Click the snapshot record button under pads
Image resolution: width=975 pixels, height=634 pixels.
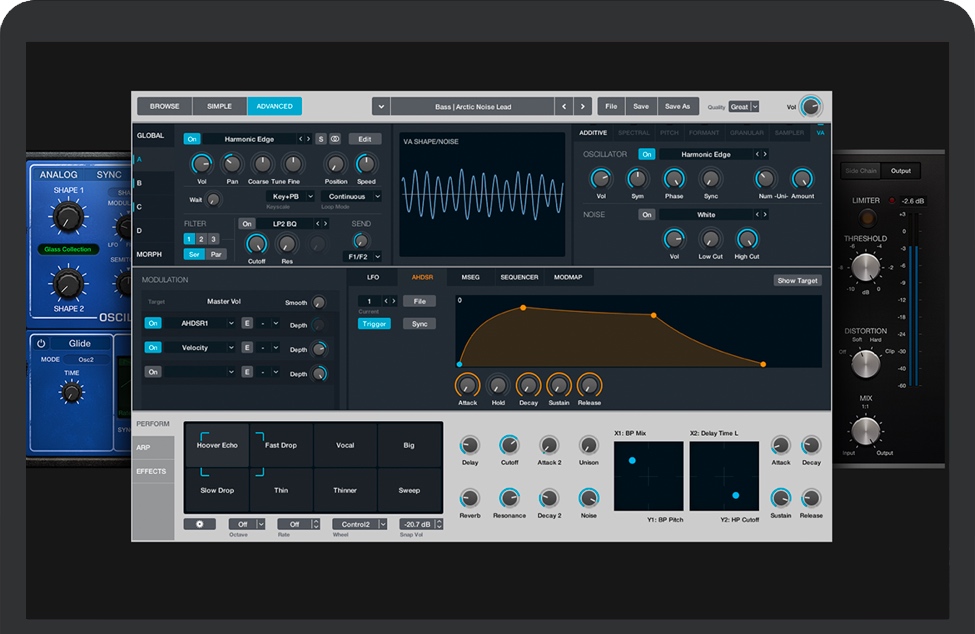click(x=199, y=524)
